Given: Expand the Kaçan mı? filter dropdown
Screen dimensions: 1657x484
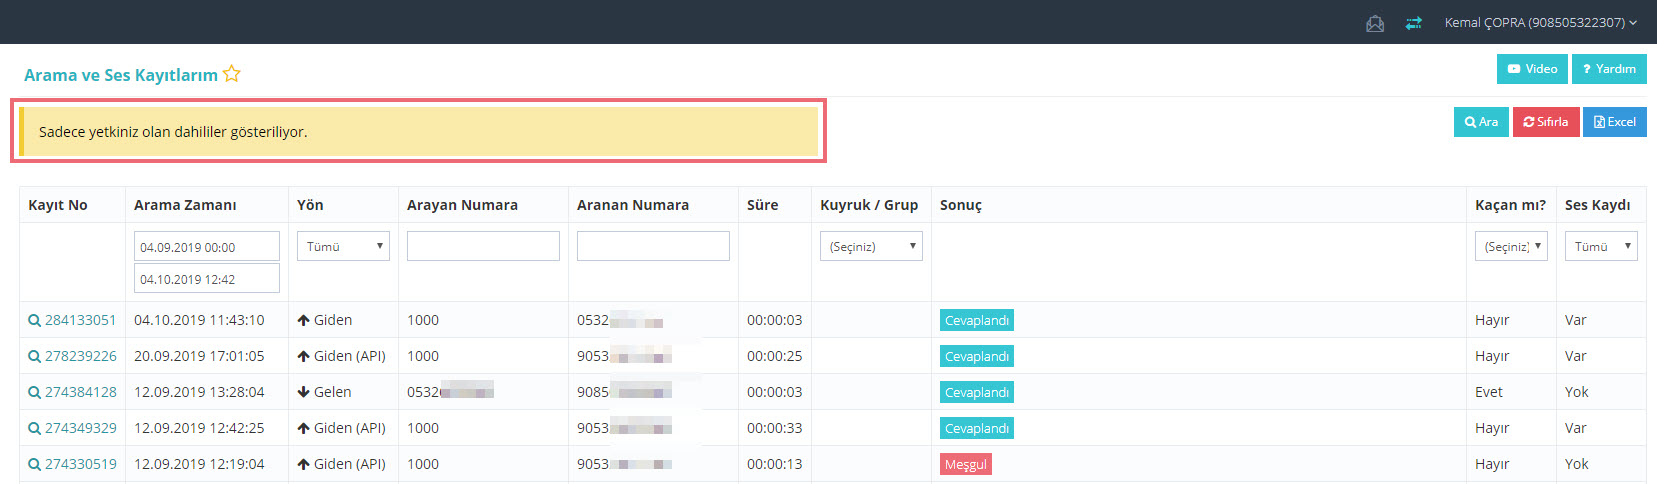Looking at the screenshot, I should (1510, 246).
